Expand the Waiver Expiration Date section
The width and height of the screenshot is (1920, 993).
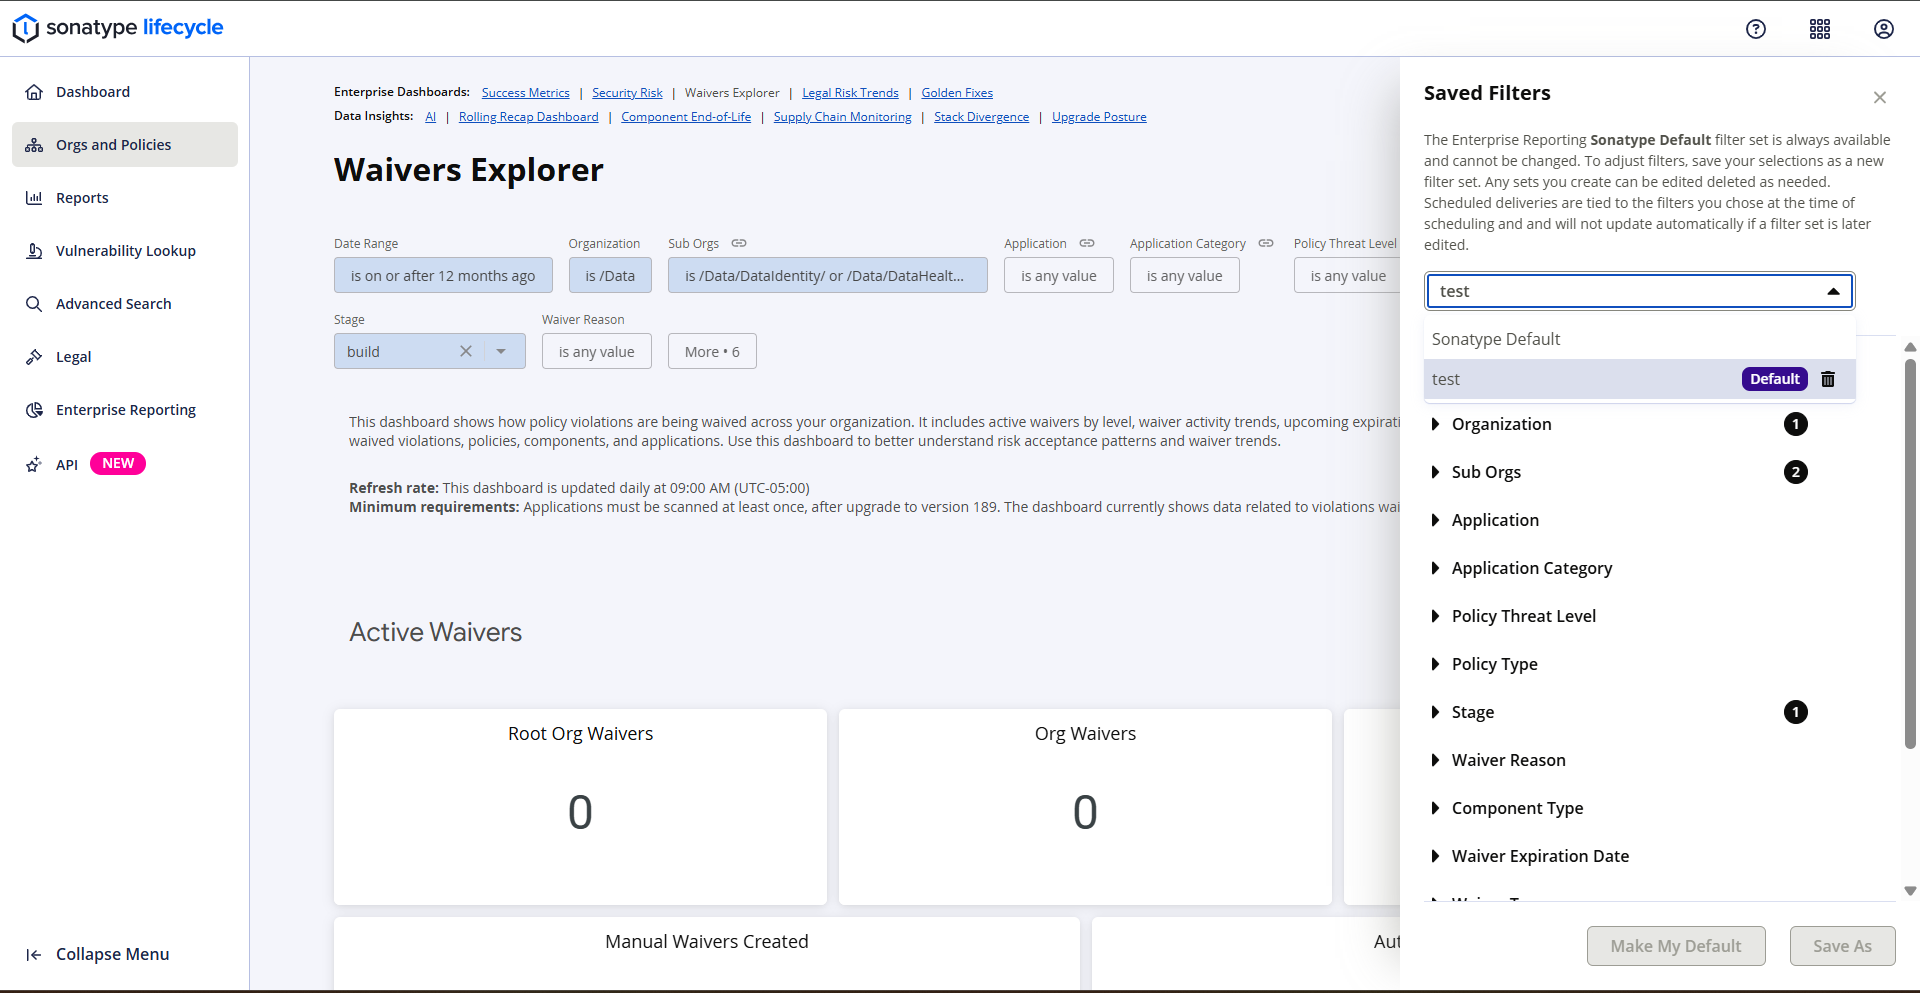[x=1616, y=856]
